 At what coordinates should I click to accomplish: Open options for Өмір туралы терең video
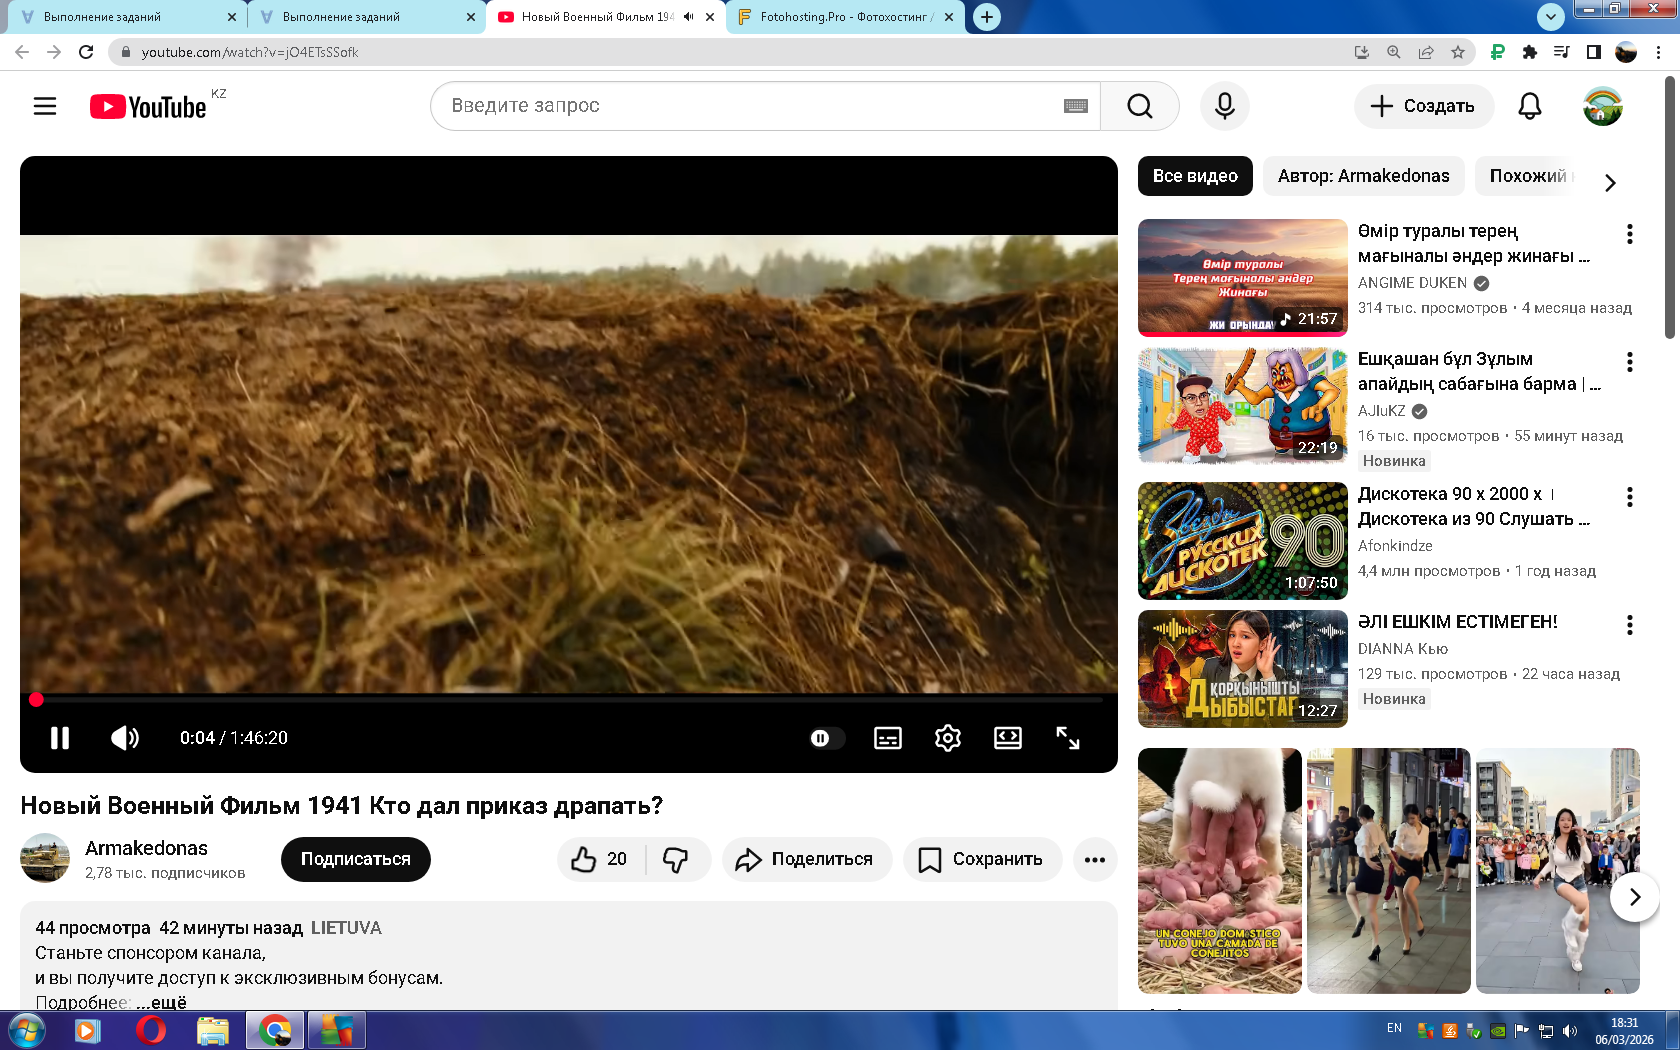click(x=1630, y=234)
